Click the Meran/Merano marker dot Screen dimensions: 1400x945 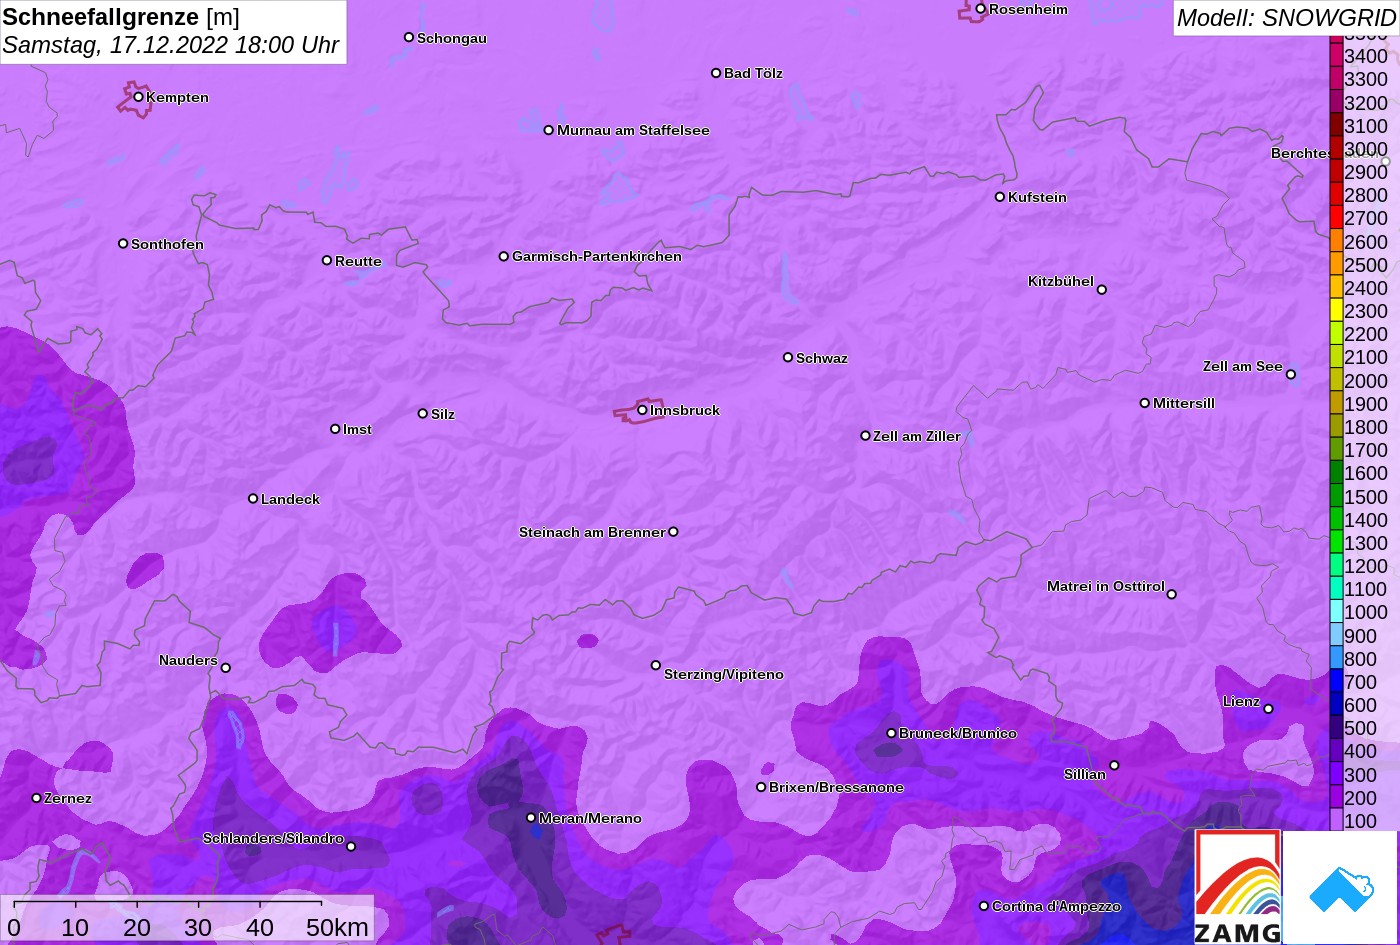point(531,818)
